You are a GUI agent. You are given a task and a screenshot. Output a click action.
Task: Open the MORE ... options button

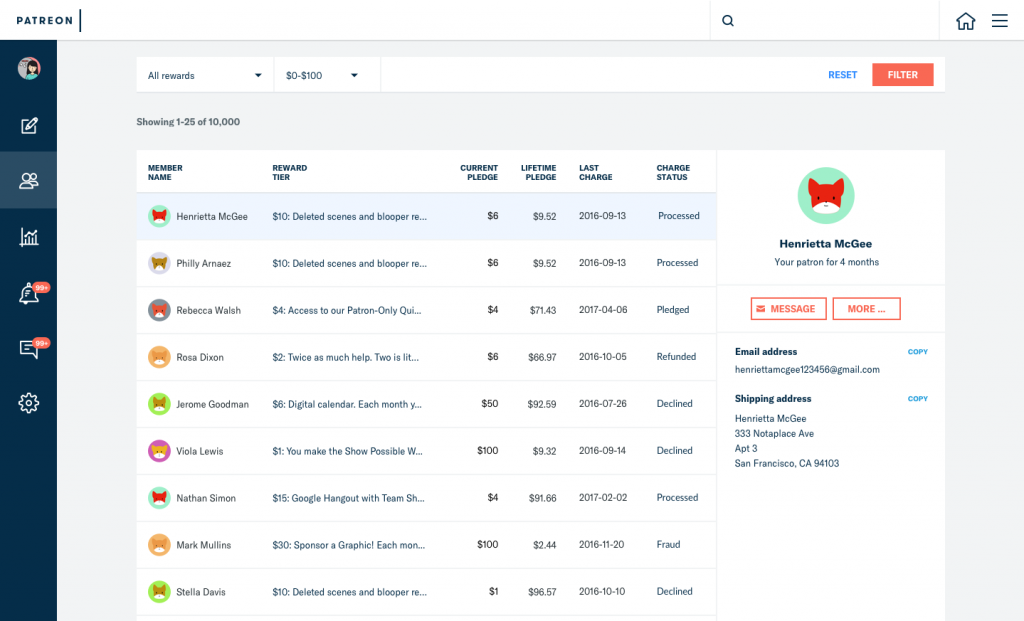point(867,309)
